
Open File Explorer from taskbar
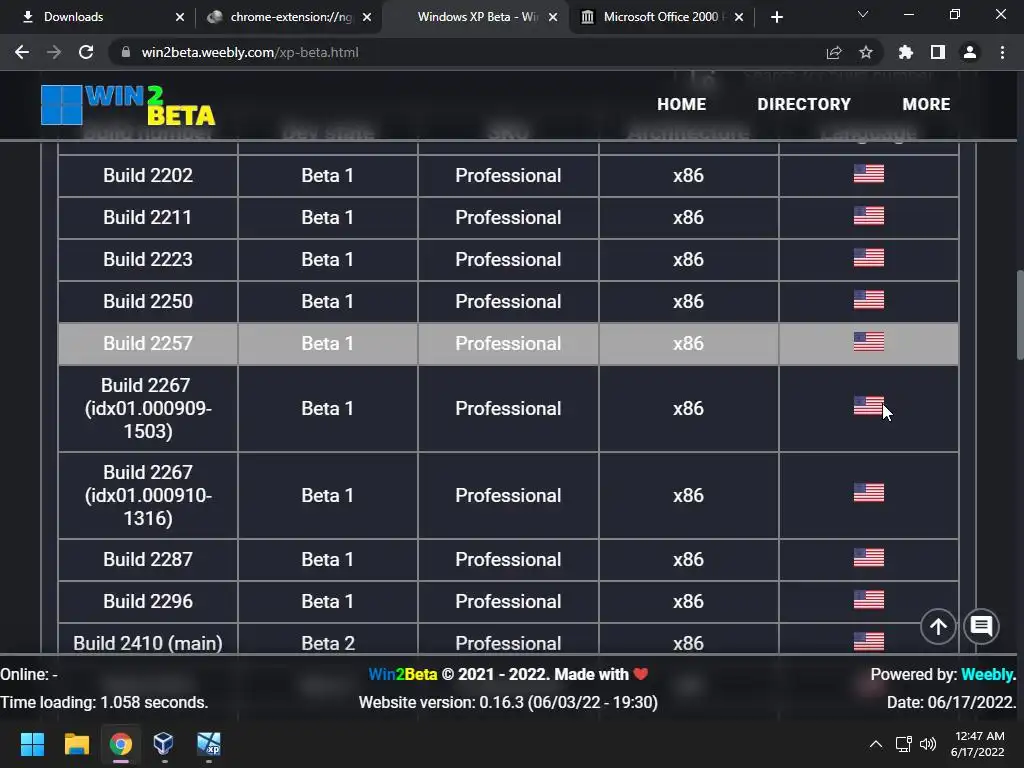pos(76,744)
